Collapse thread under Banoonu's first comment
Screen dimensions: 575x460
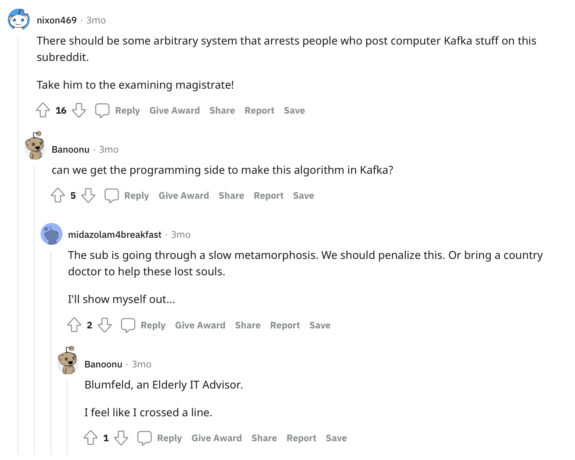point(35,310)
